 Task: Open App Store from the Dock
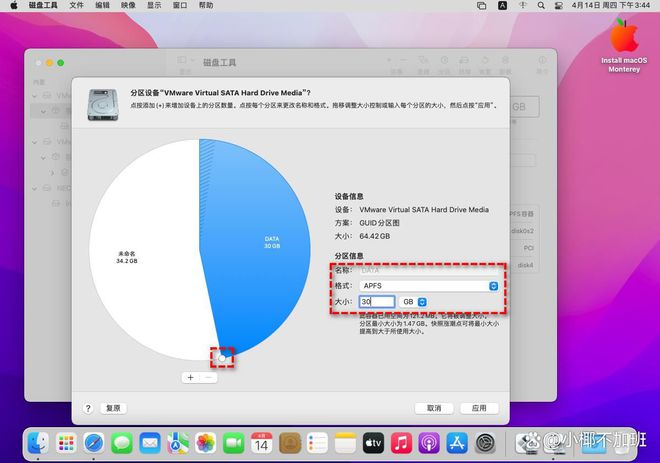[x=457, y=443]
